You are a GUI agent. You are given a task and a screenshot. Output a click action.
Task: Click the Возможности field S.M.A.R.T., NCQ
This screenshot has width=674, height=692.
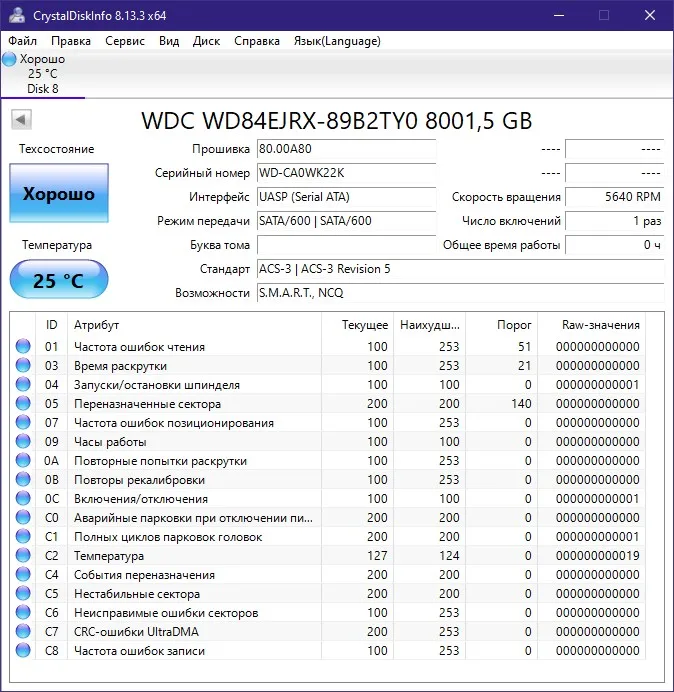[x=461, y=293]
